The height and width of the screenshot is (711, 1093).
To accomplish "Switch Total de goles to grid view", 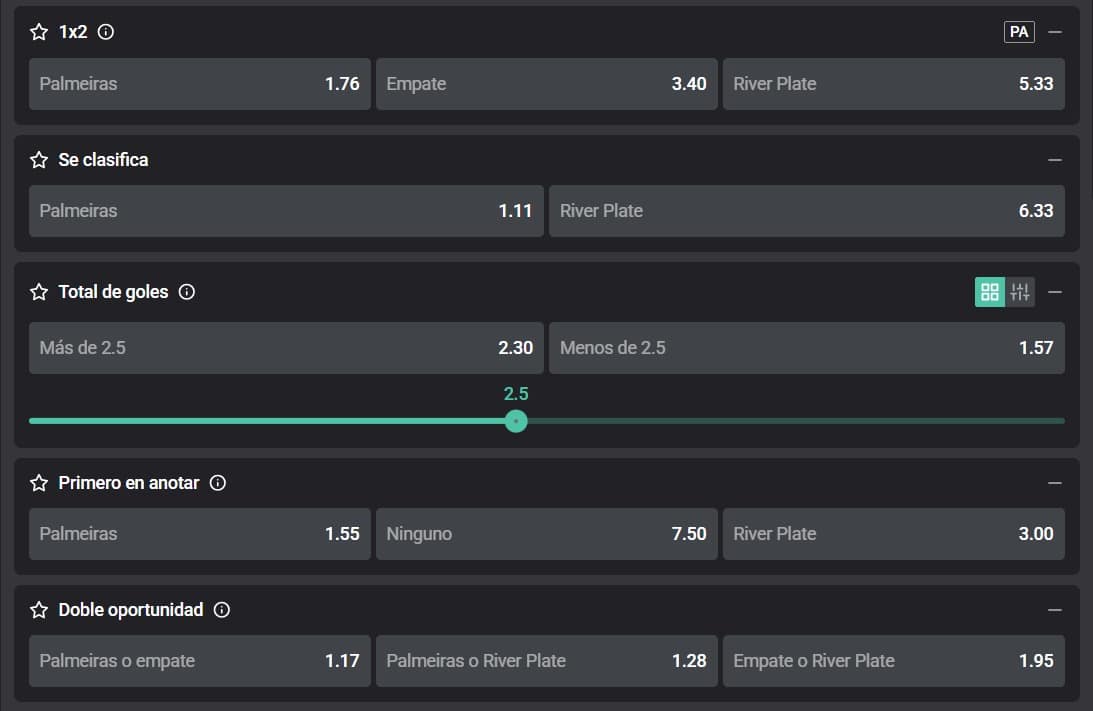I will click(990, 292).
